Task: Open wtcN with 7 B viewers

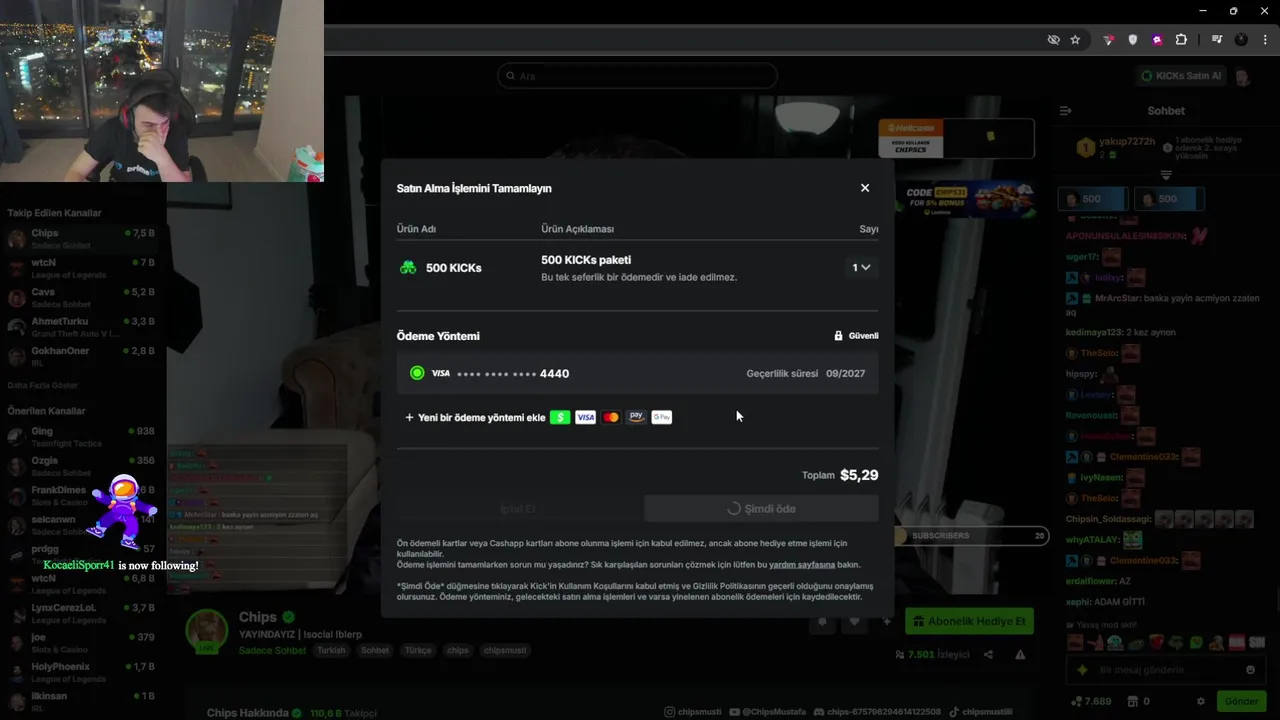Action: point(82,268)
